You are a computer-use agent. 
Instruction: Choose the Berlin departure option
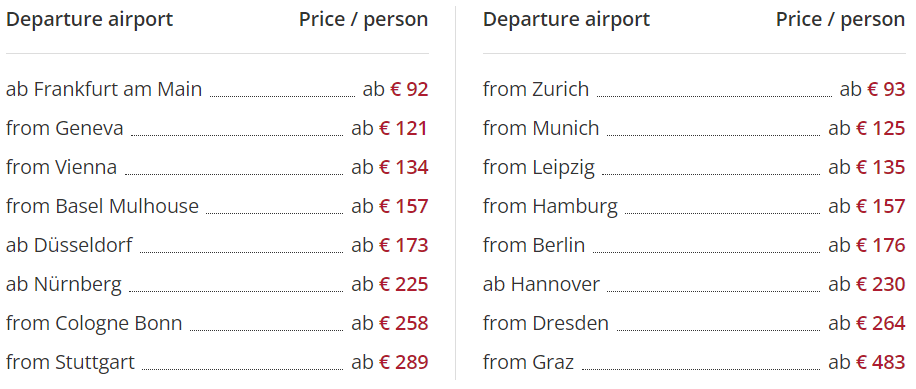coord(694,245)
